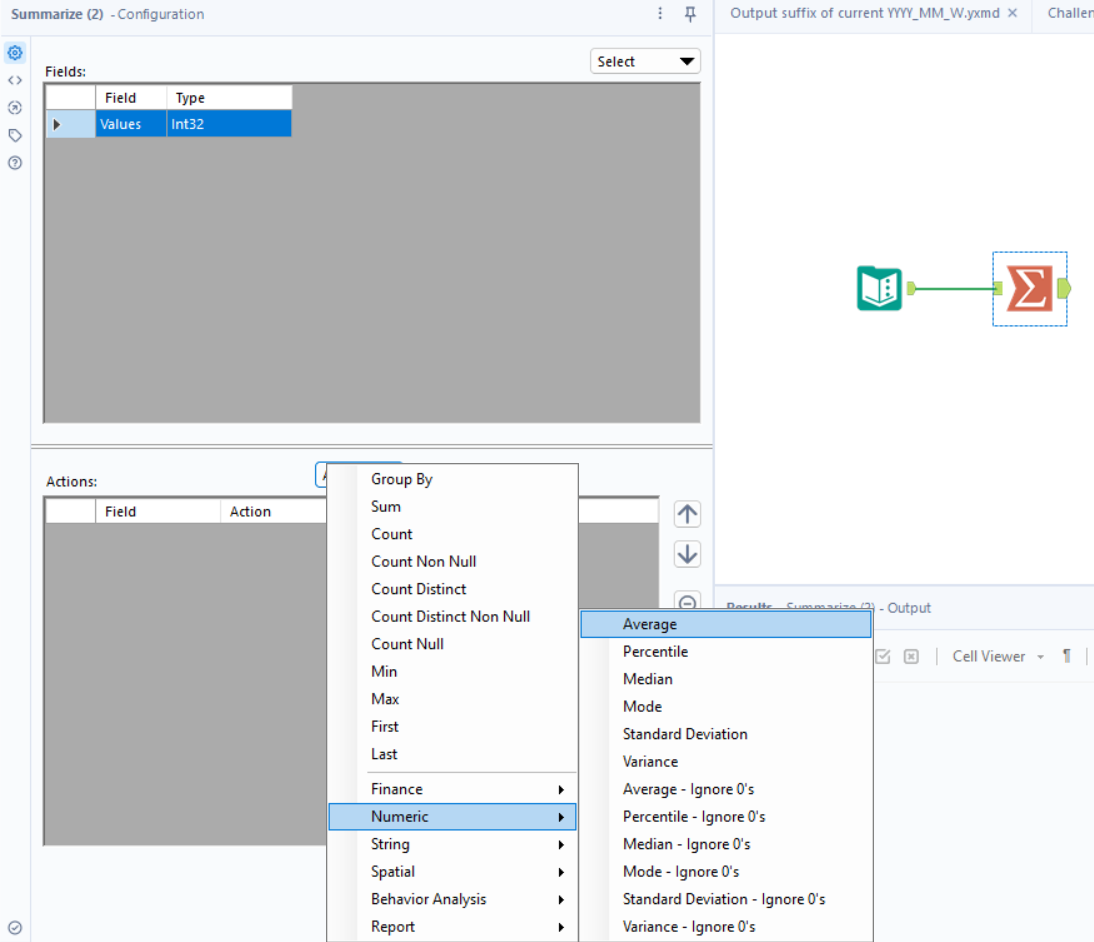Click the checkmark icon at bottom left corner
This screenshot has width=1094, height=942.
(13, 925)
